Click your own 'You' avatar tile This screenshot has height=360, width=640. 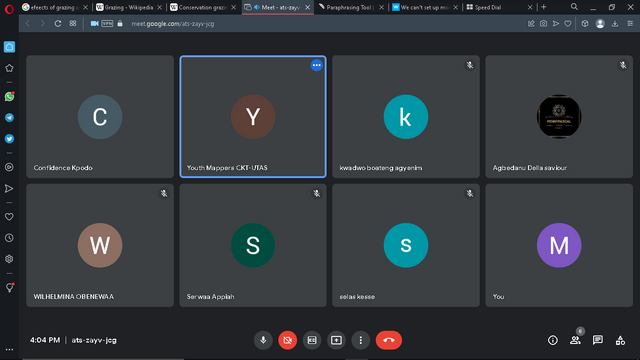click(559, 245)
